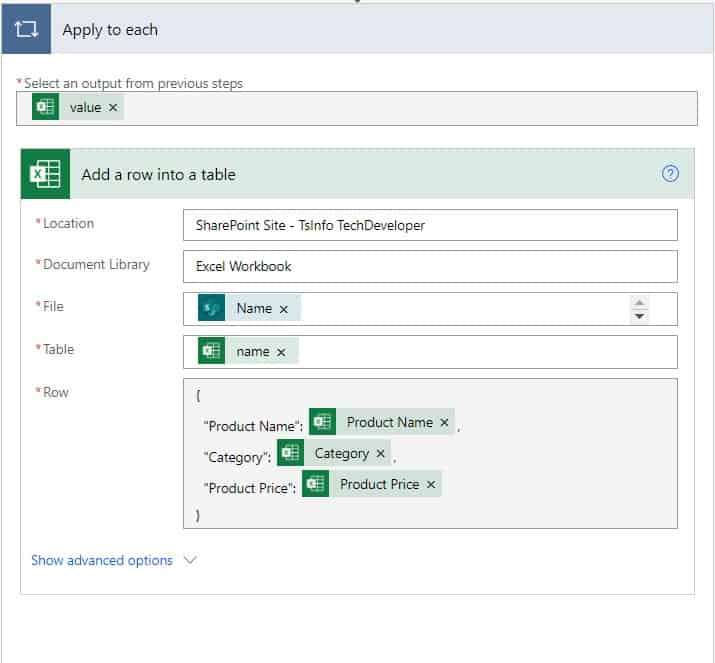This screenshot has height=663, width=715.
Task: Remove the name token from Table field
Action: point(281,352)
